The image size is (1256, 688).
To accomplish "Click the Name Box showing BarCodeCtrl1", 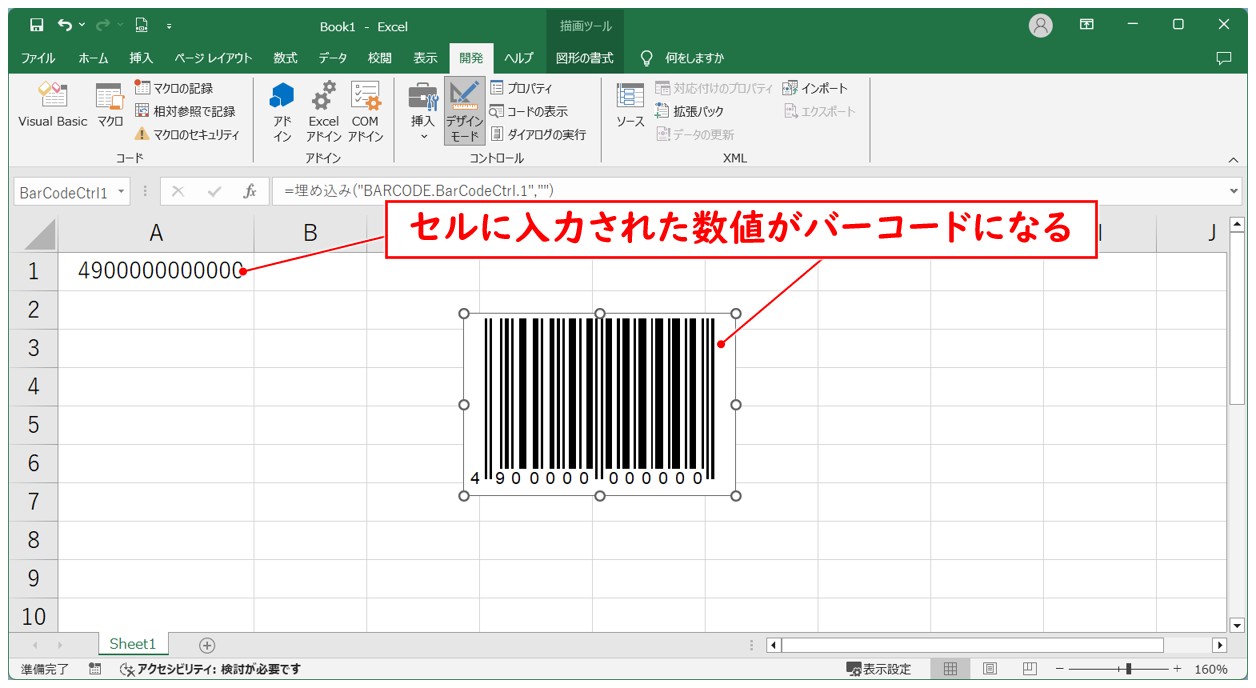I will coord(63,192).
